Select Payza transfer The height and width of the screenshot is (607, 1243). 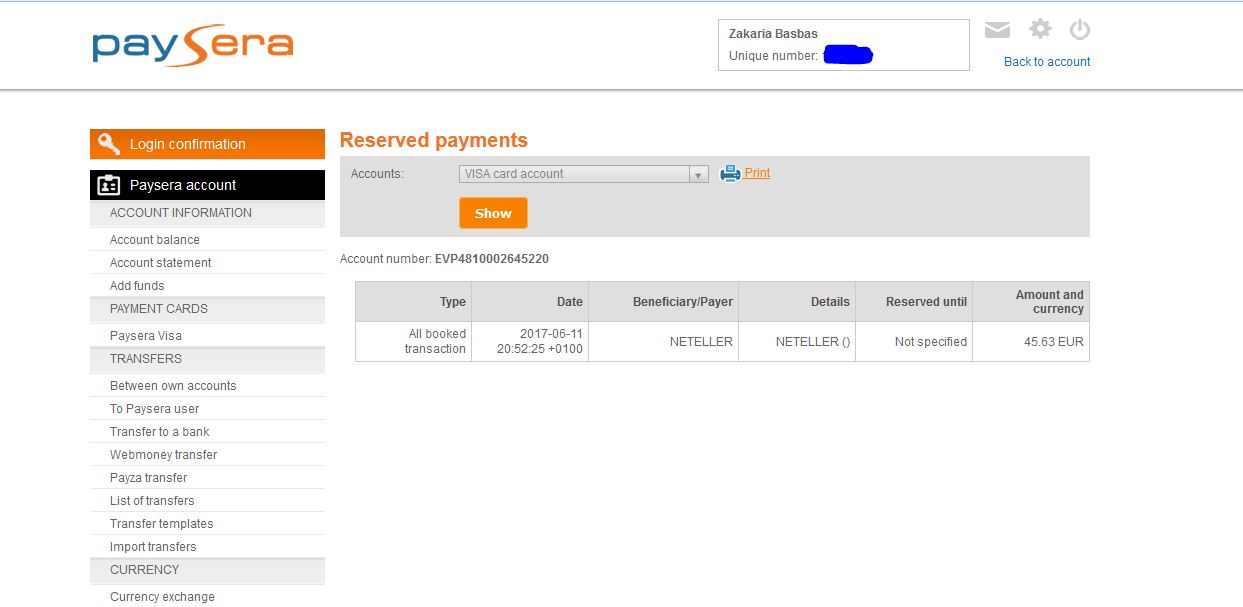pos(149,478)
